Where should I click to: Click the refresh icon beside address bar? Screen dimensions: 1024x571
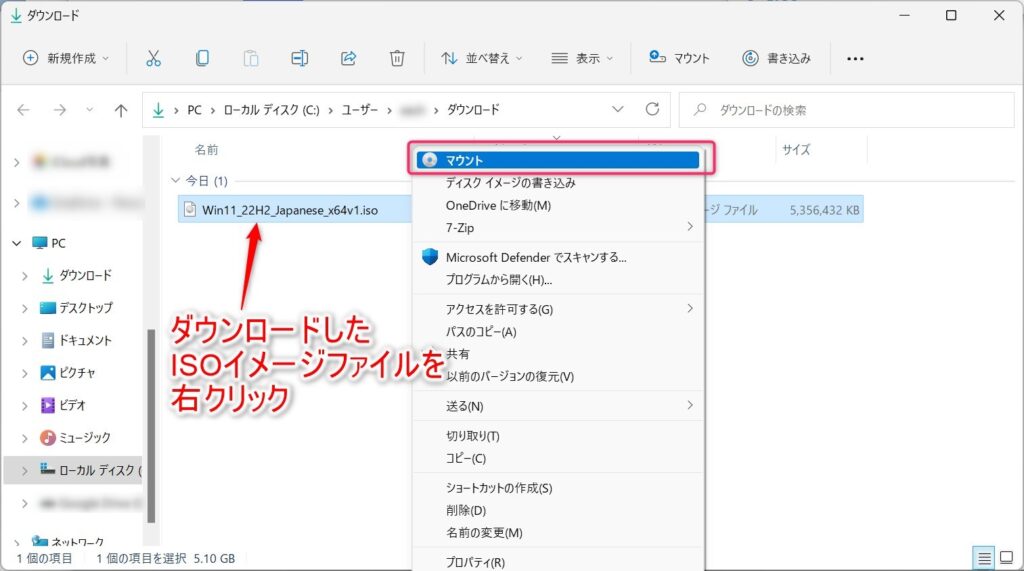click(652, 109)
